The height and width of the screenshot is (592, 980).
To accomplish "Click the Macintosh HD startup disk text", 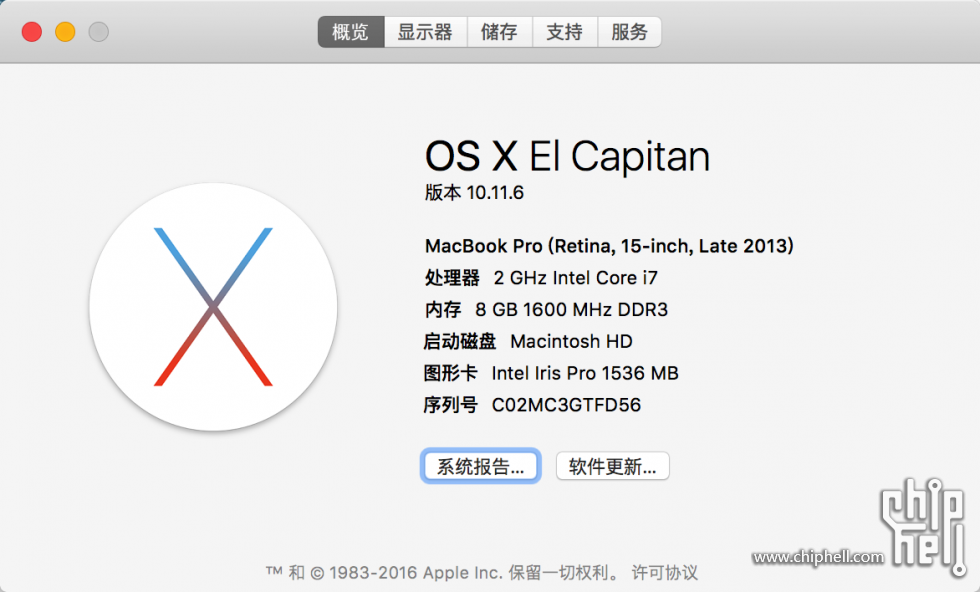I will [571, 341].
